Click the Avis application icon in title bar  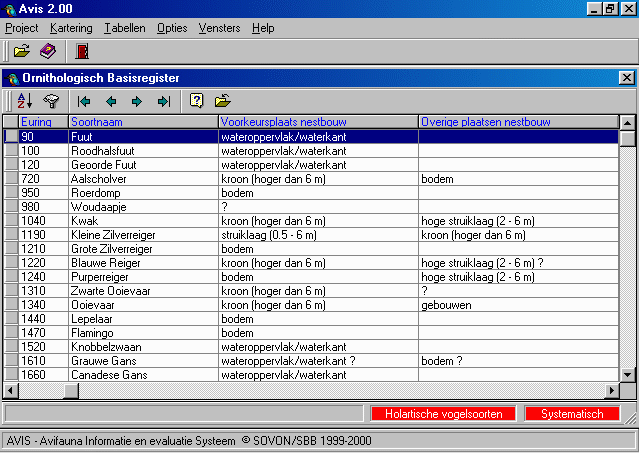[x=9, y=9]
